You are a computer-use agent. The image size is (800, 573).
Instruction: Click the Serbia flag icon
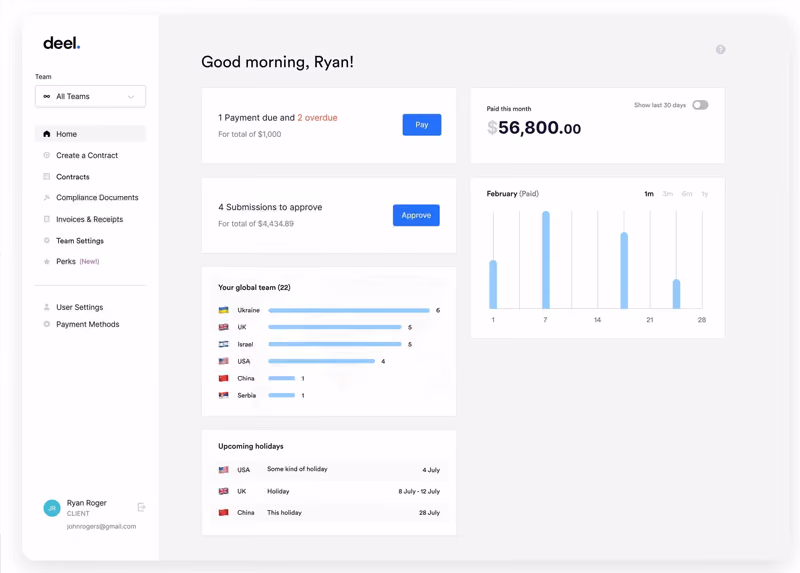(x=223, y=395)
